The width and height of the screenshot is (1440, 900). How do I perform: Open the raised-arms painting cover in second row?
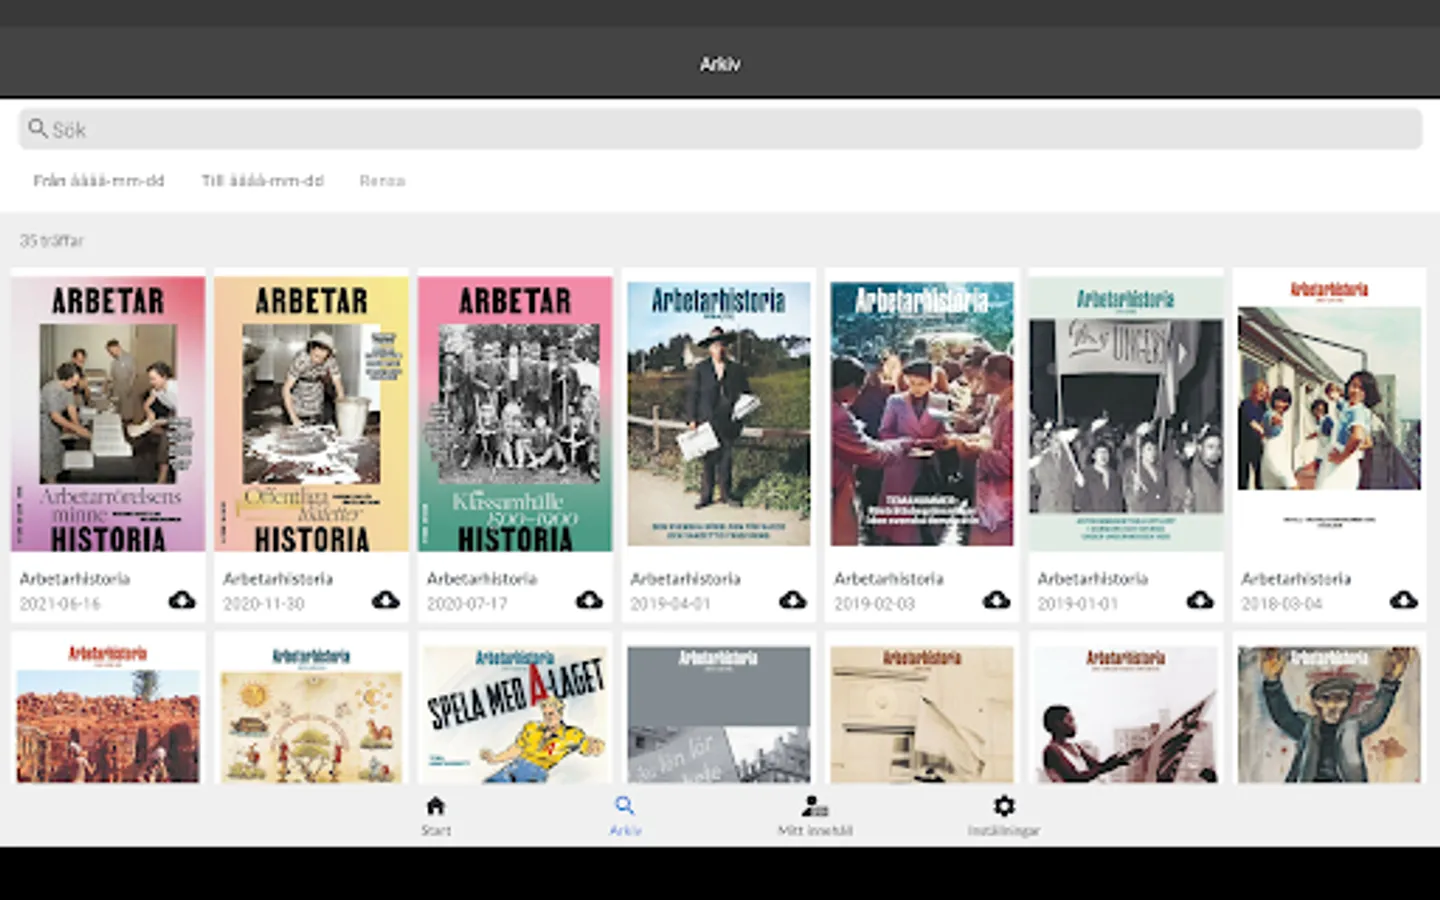(x=1329, y=712)
